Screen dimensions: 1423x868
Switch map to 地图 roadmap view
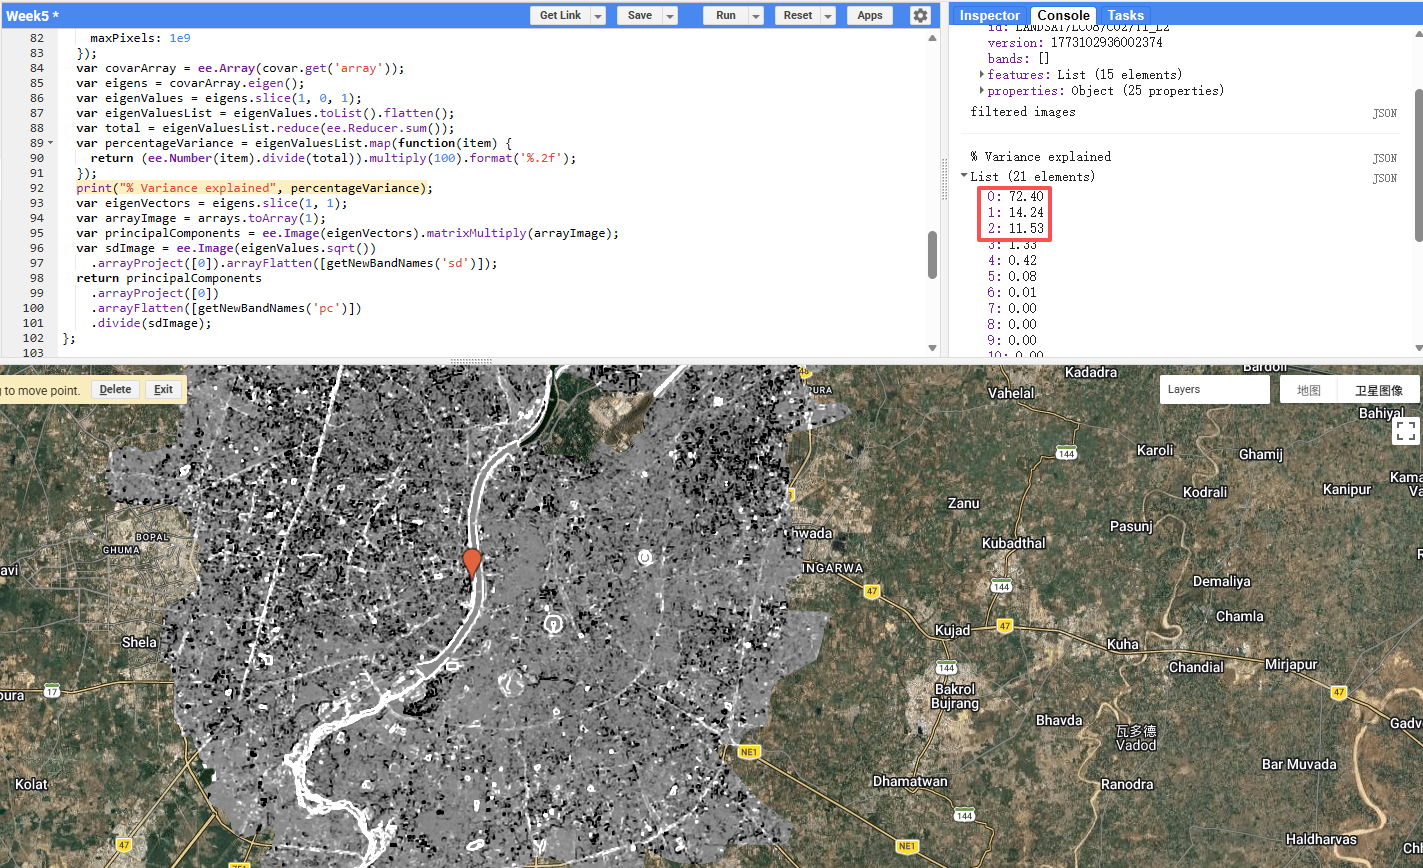[1308, 390]
